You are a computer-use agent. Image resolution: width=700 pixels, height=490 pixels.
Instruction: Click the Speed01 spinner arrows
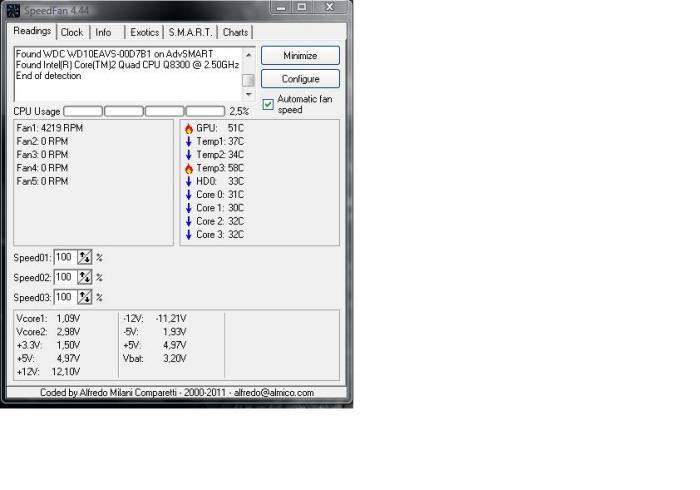point(84,257)
